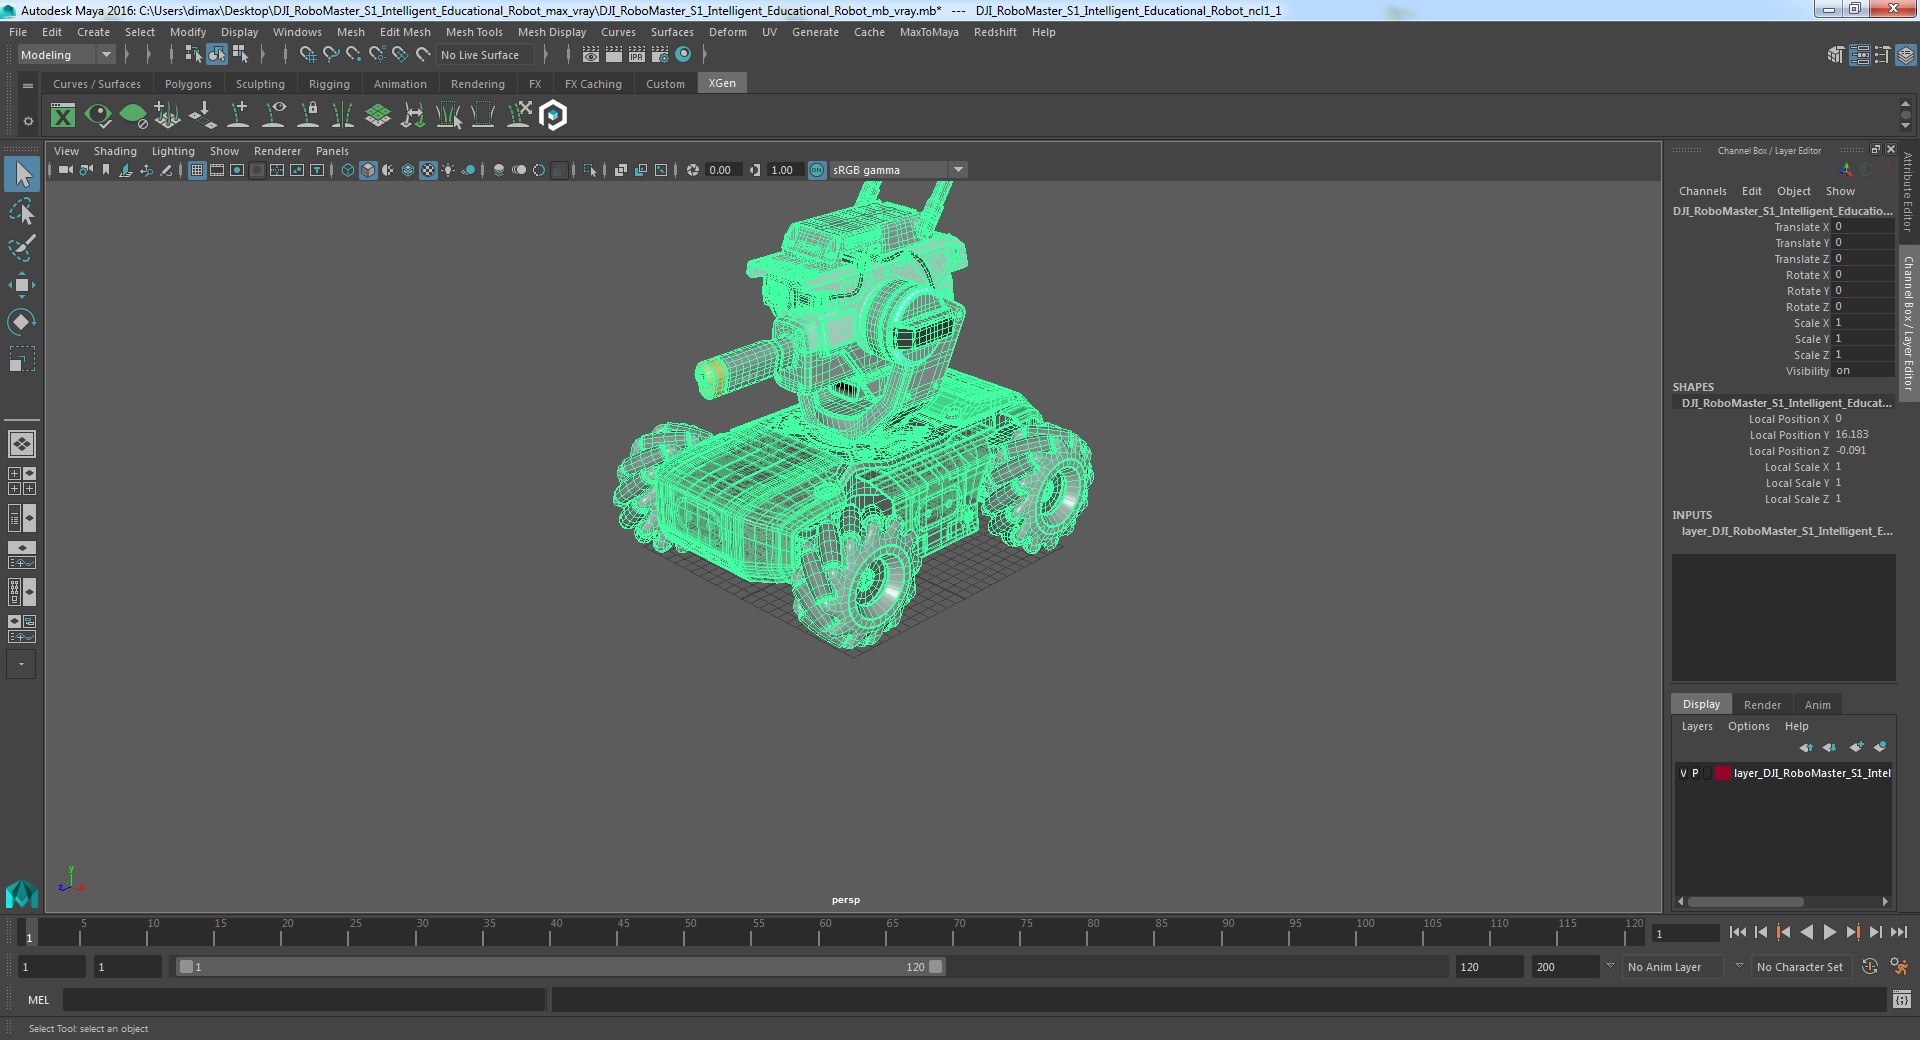The image size is (1920, 1040).
Task: Choose the Paint selection tool
Action: 21,247
